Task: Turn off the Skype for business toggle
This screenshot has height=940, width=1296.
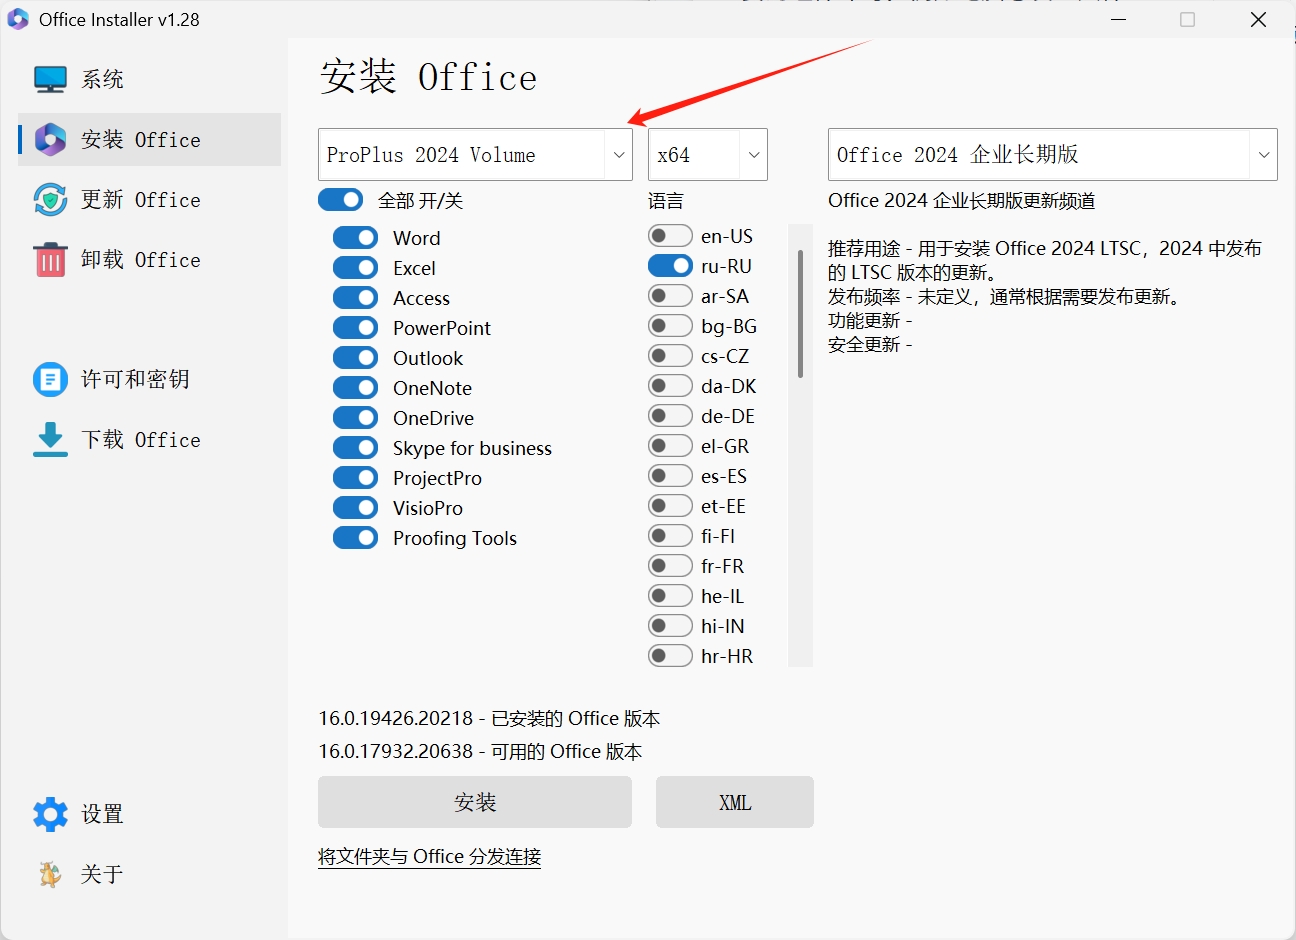Action: 355,447
